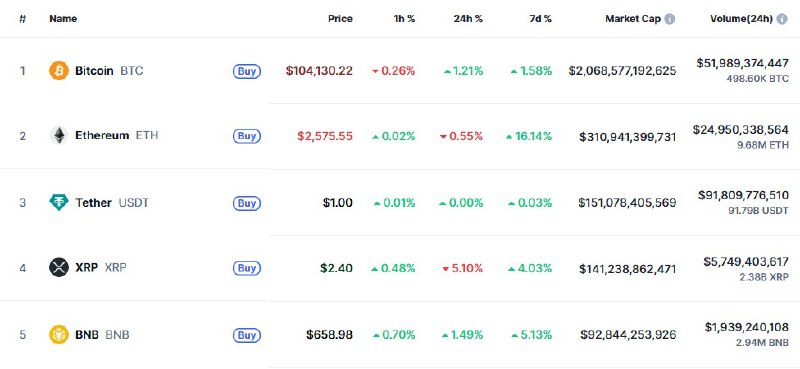Click the Ethereum diamond logo icon

click(x=59, y=136)
